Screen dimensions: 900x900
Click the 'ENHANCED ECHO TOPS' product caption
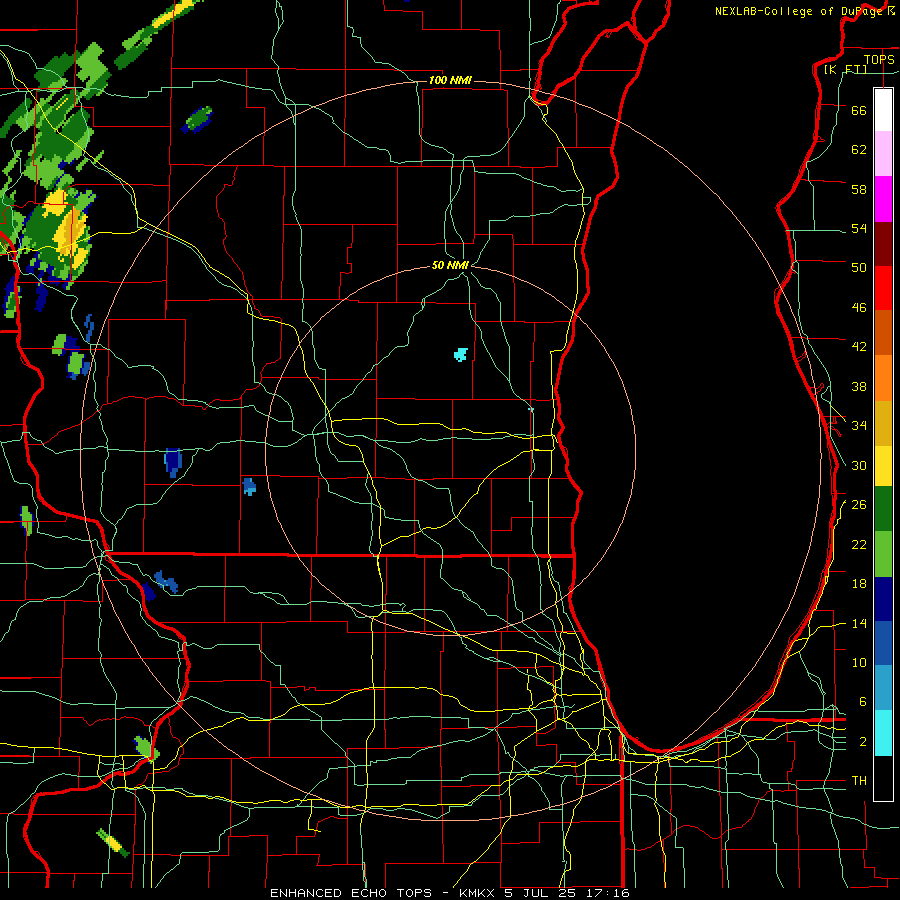(351, 893)
